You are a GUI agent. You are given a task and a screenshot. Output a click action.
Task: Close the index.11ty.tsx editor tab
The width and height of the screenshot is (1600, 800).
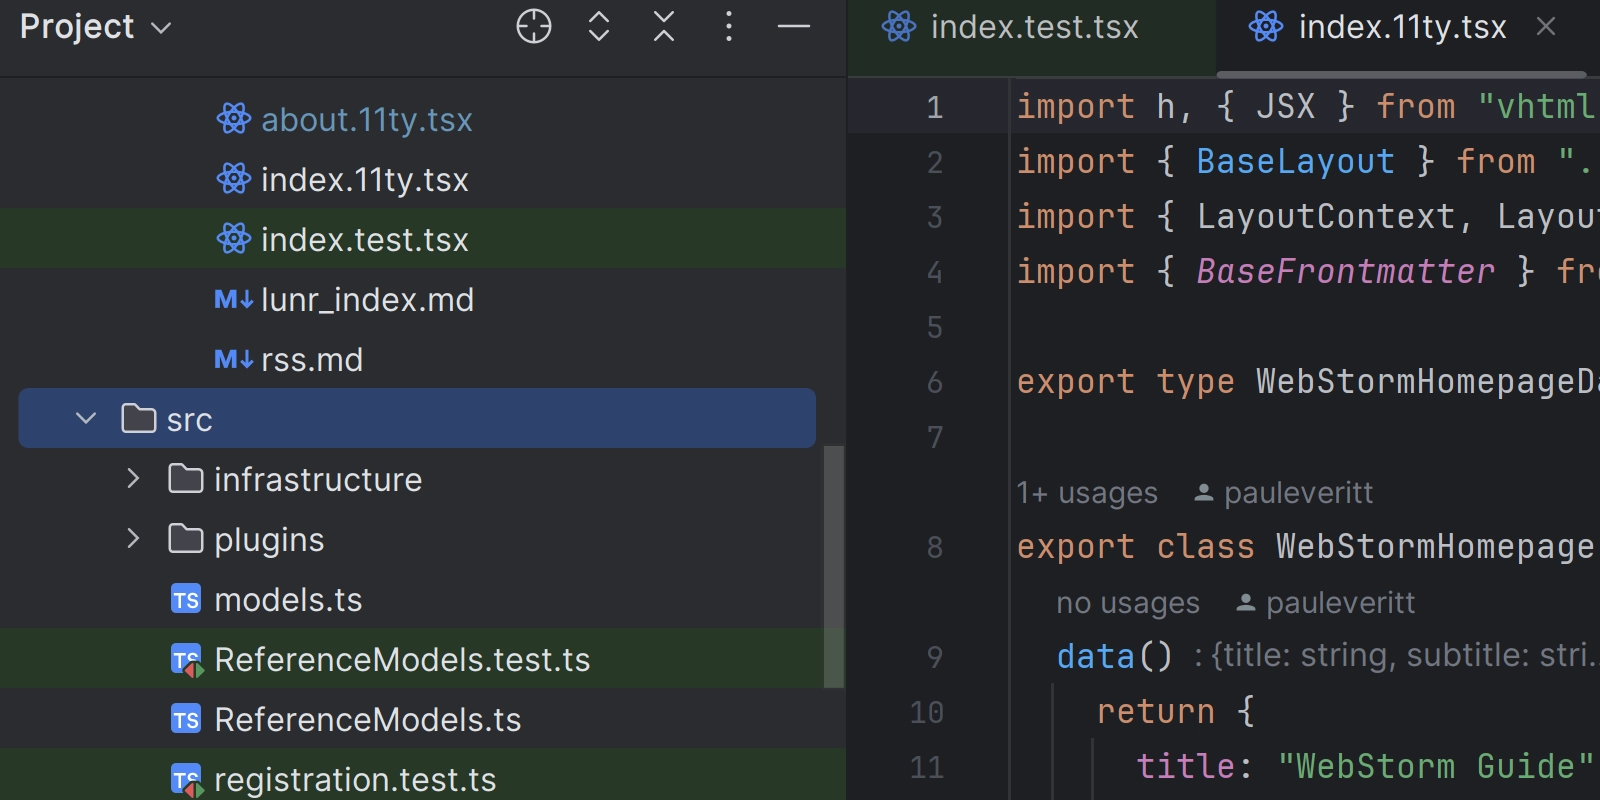[x=1546, y=27]
